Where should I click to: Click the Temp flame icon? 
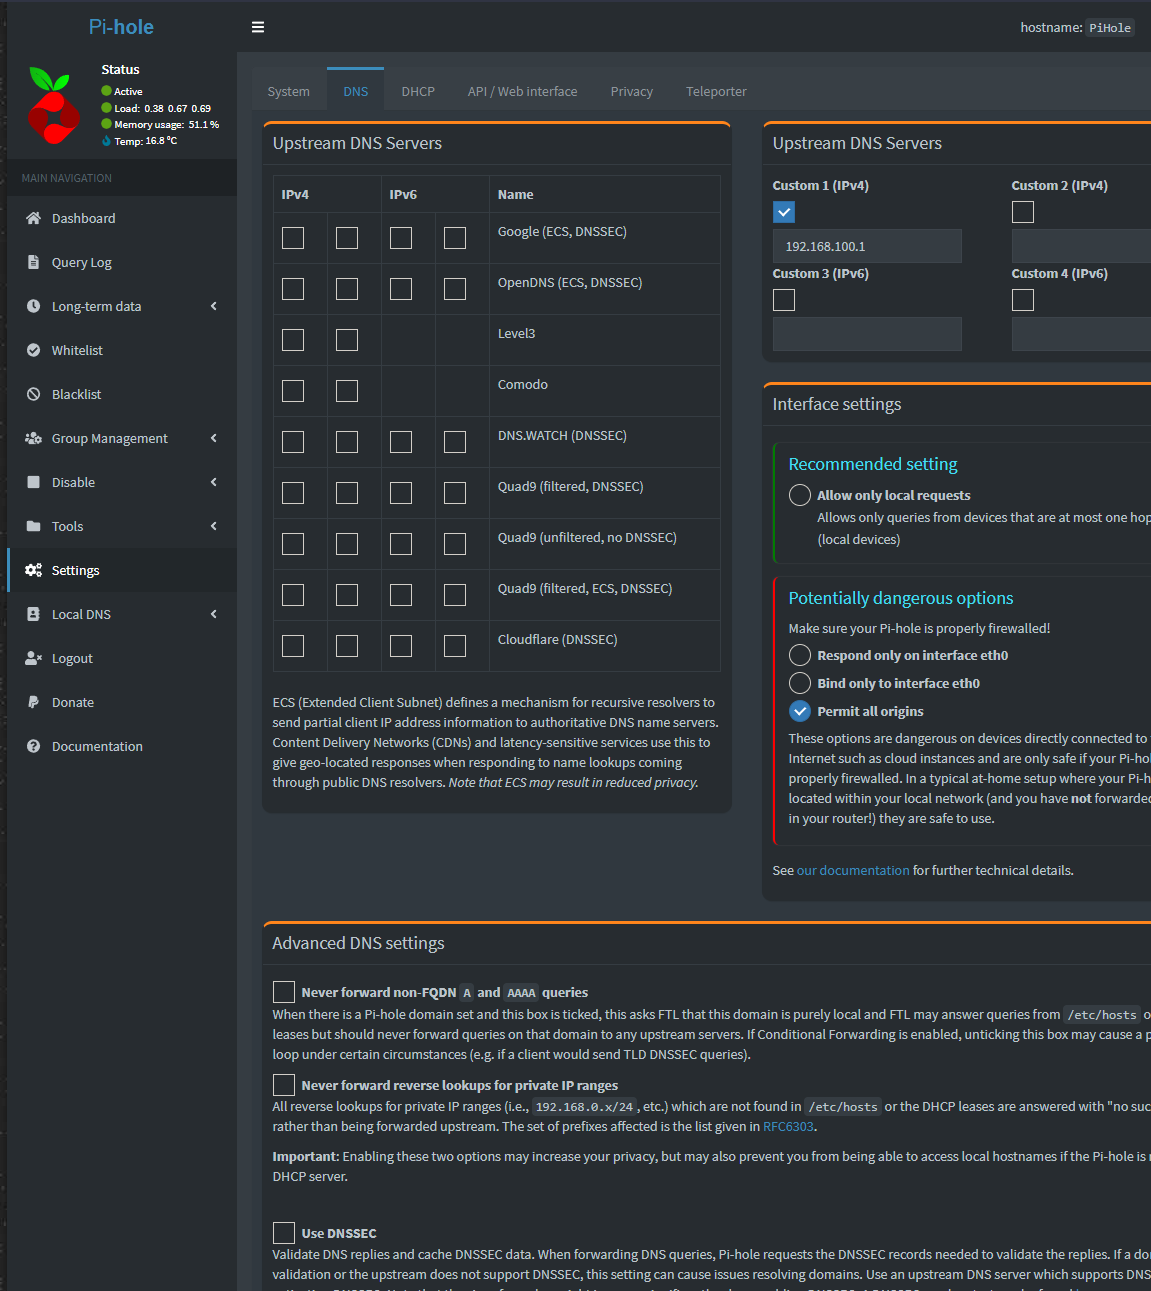(106, 141)
